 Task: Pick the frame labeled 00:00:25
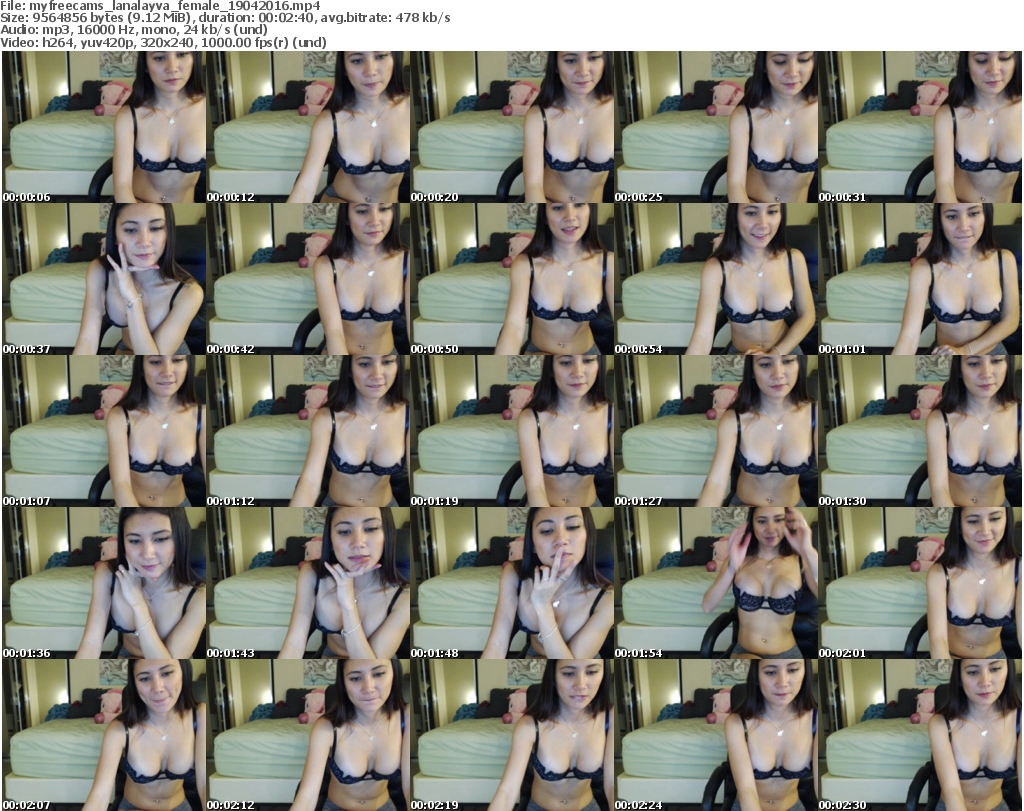coord(716,127)
